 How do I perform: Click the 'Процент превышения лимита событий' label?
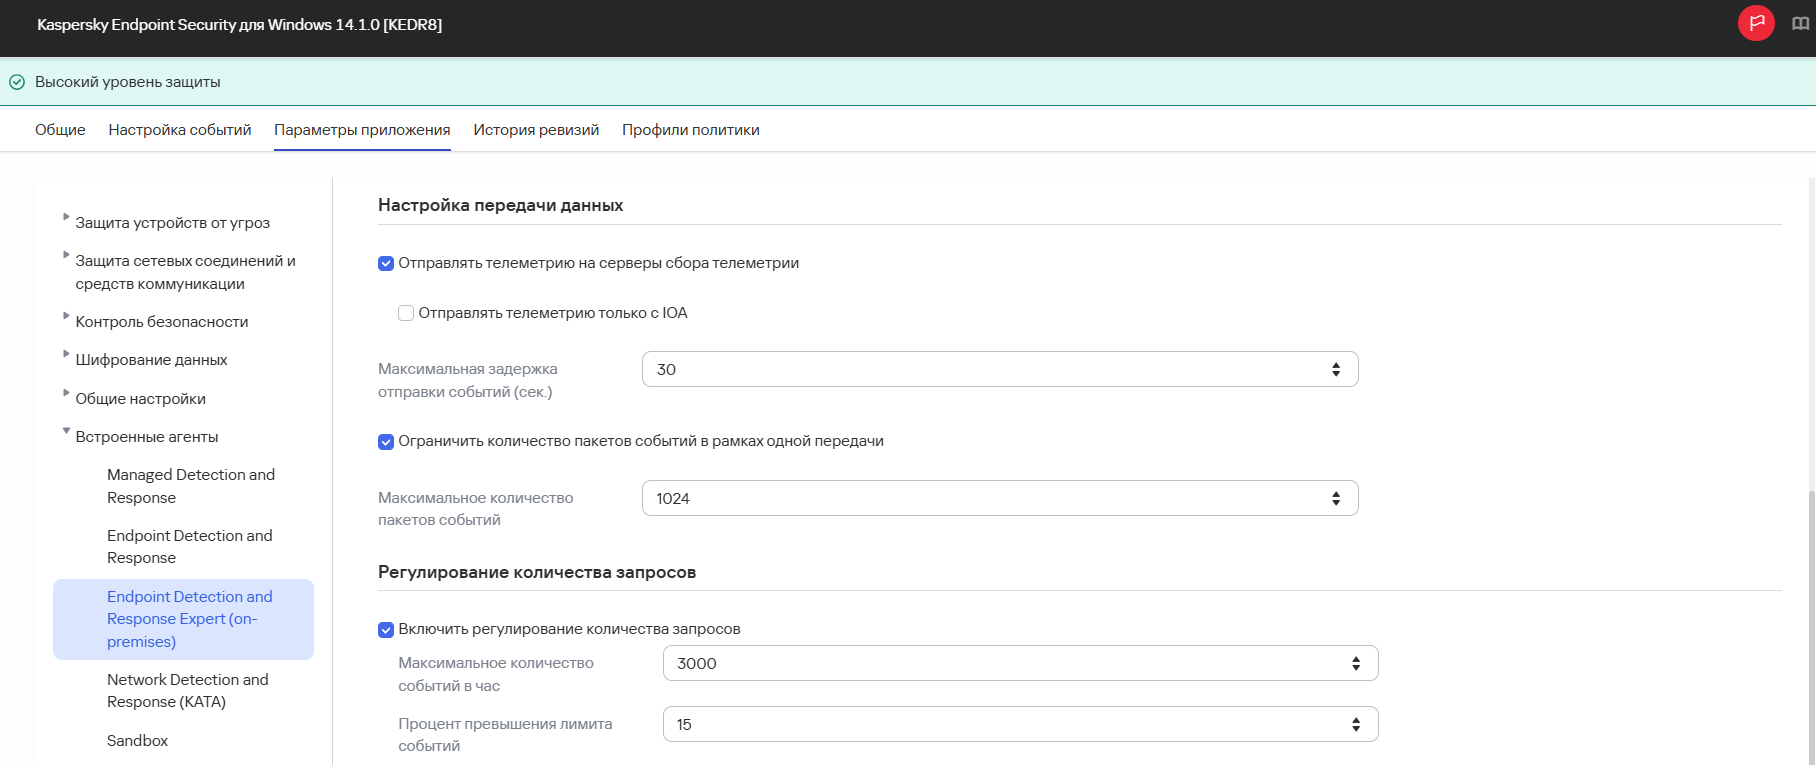tap(505, 735)
